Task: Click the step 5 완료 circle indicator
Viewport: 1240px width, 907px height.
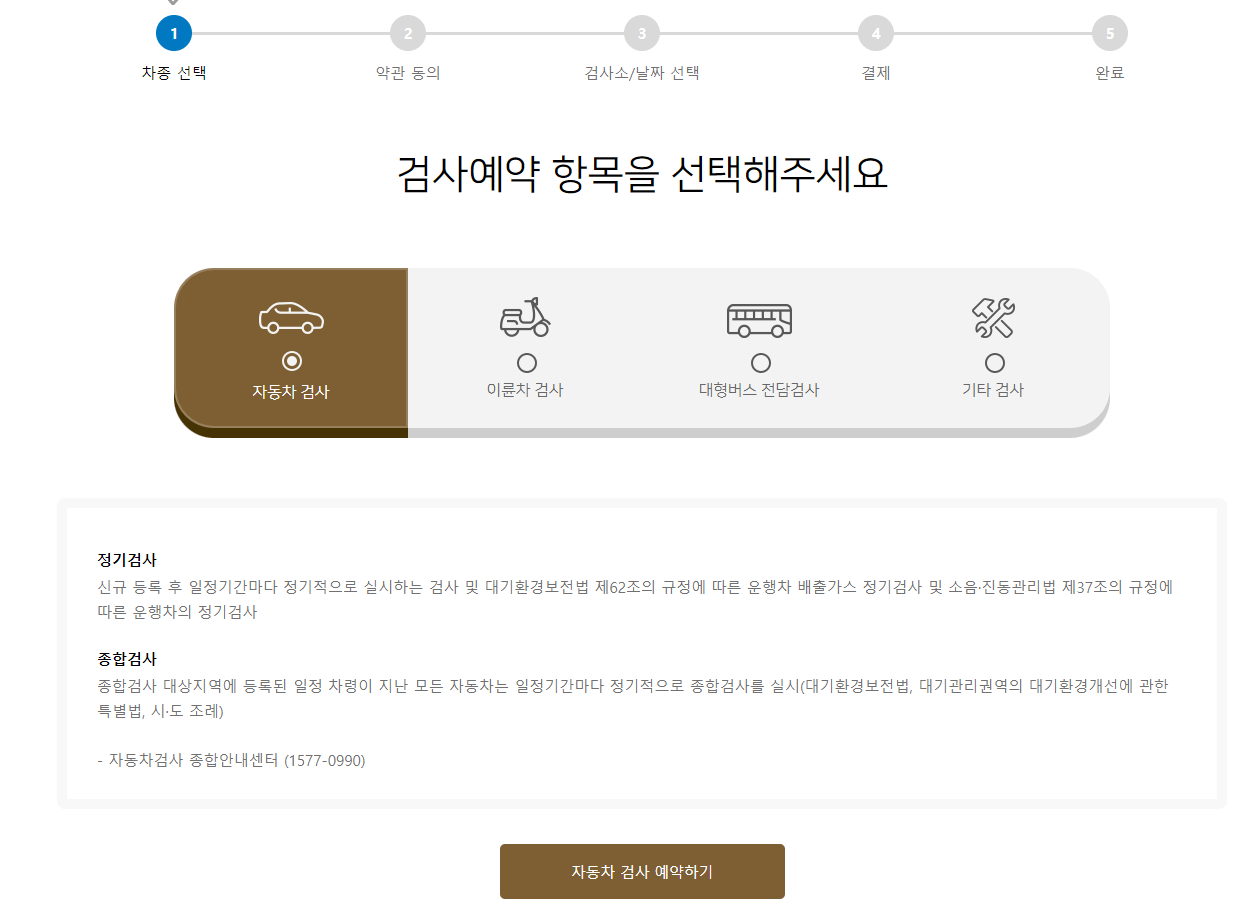Action: (x=1110, y=32)
